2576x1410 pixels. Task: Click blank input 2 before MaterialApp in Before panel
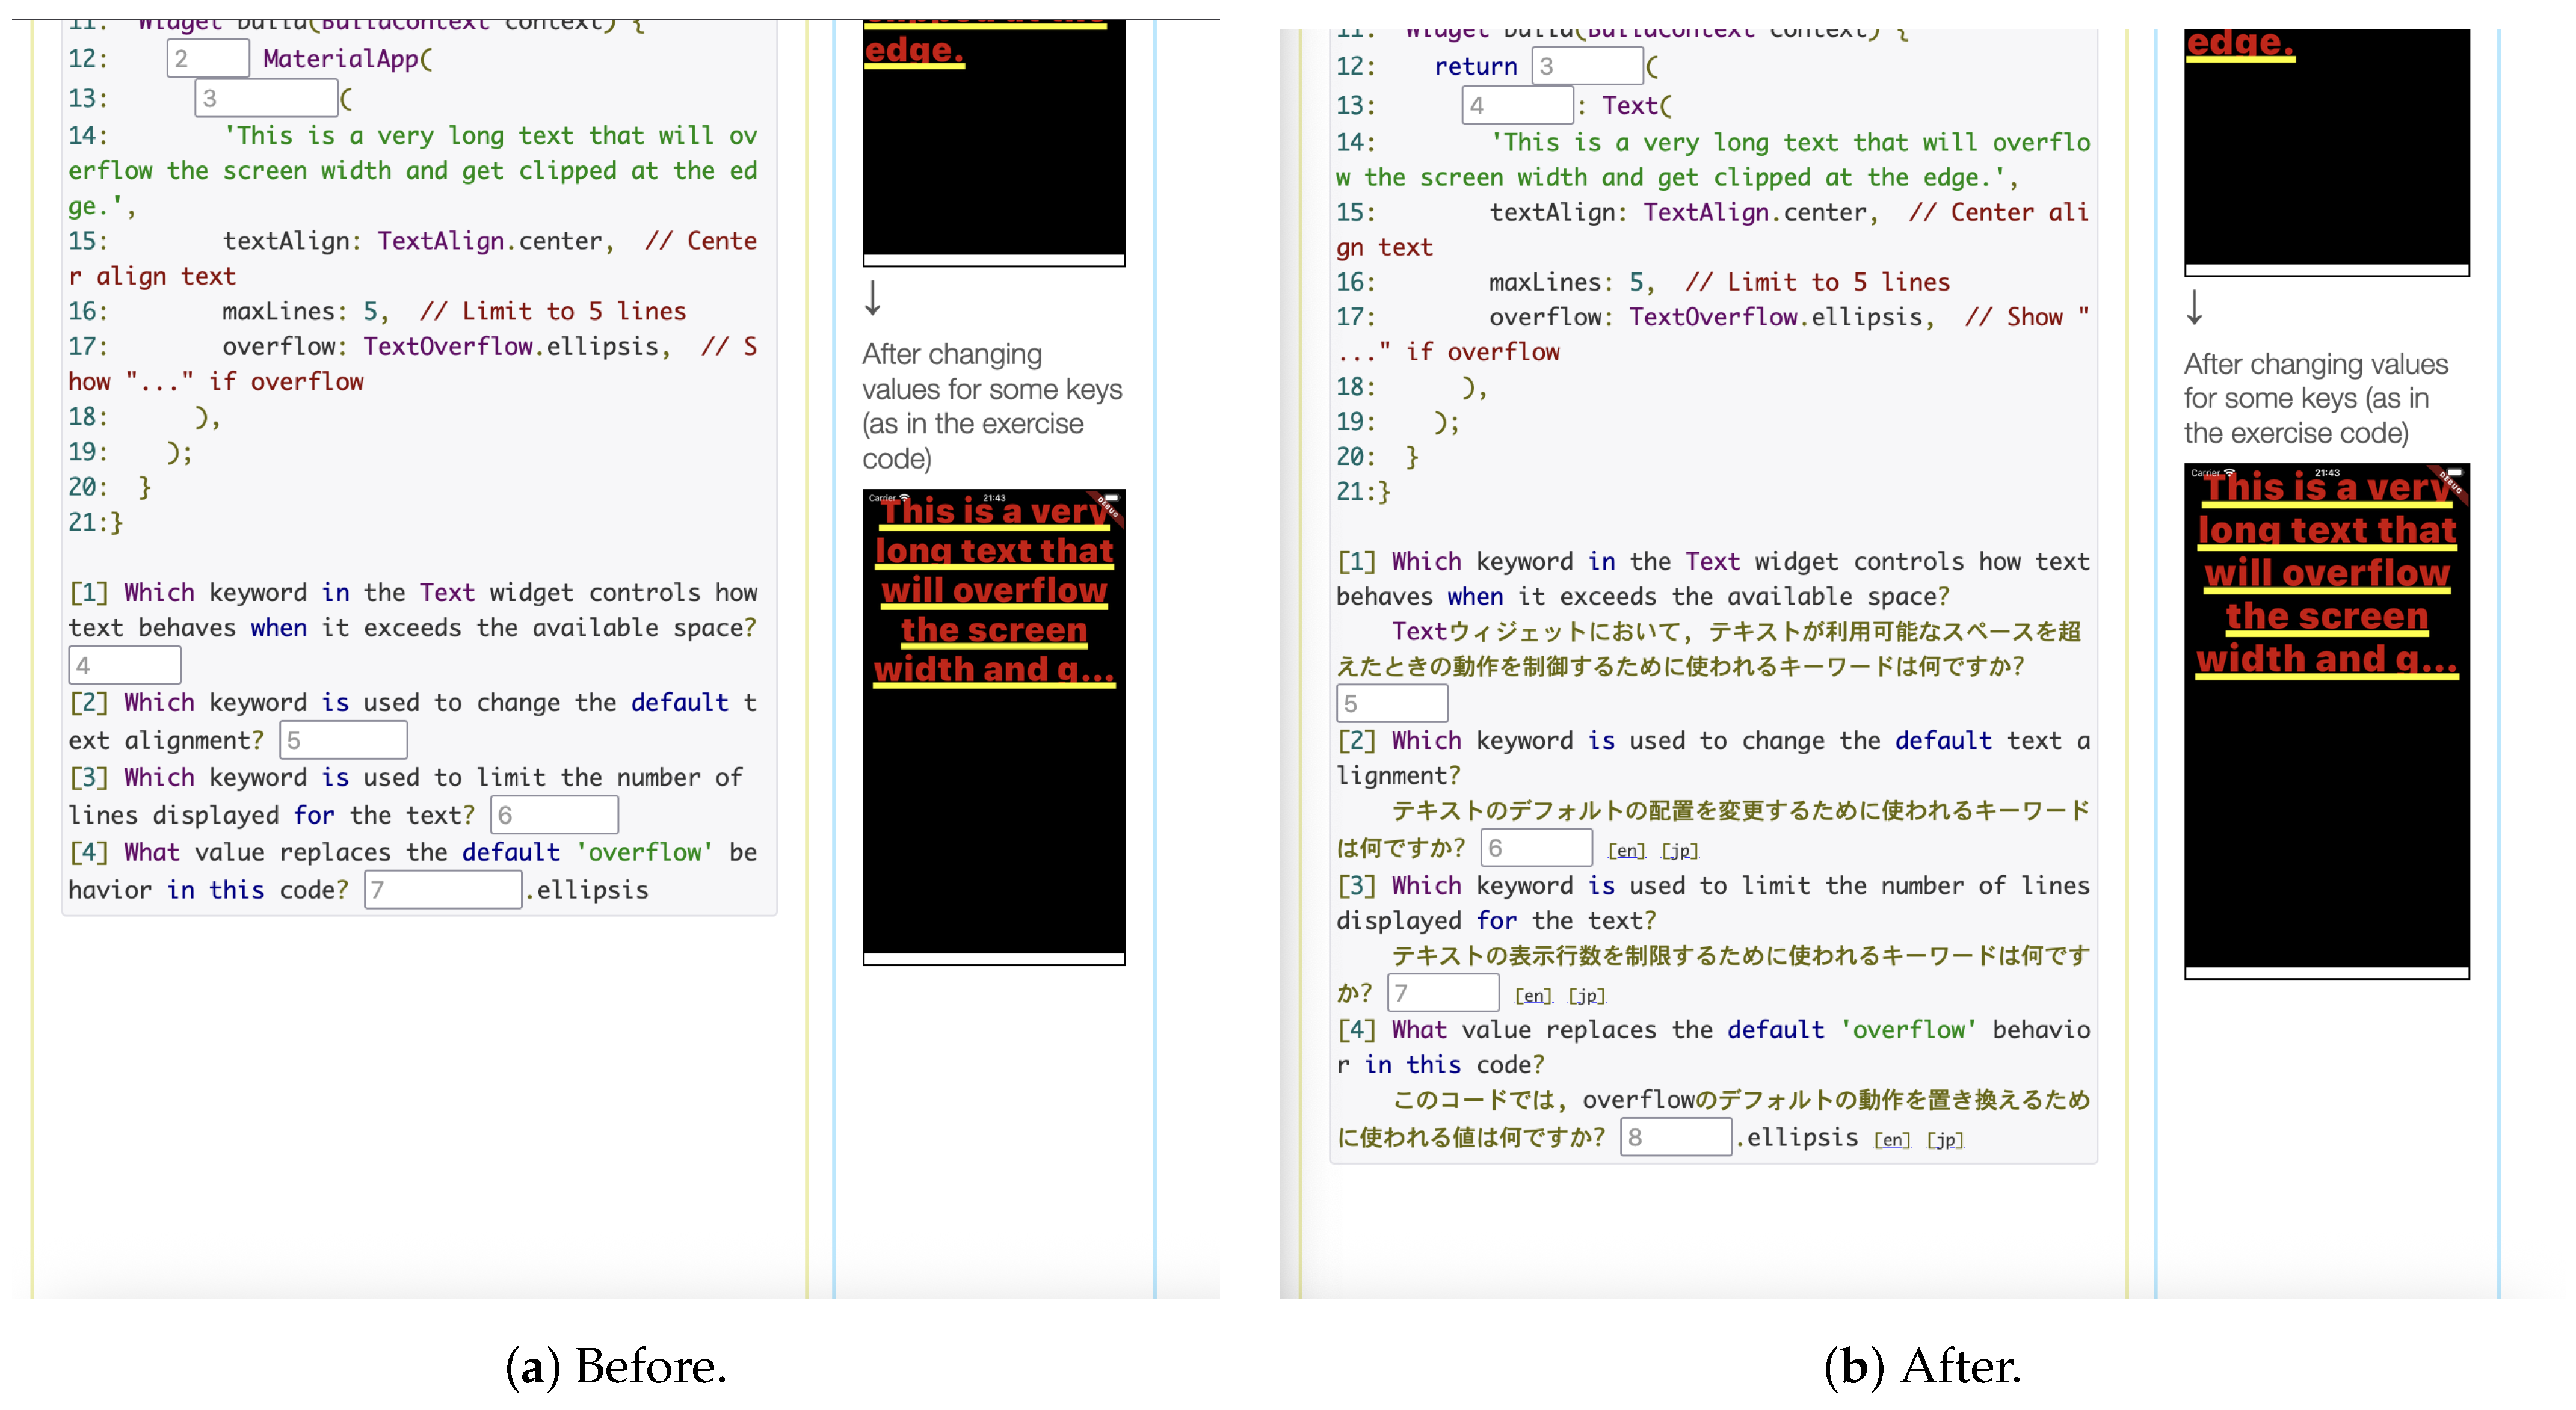(x=208, y=58)
